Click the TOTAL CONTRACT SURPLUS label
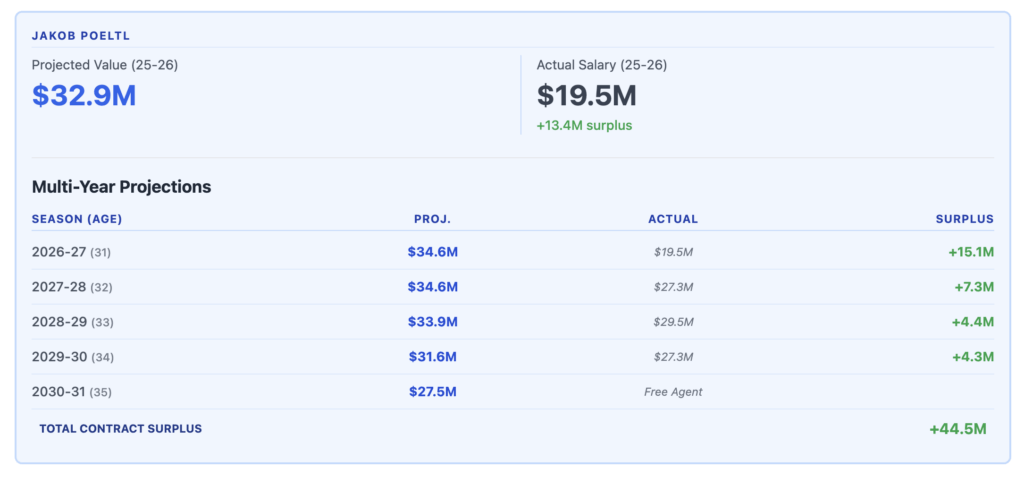This screenshot has height=477, width=1024. coord(120,429)
